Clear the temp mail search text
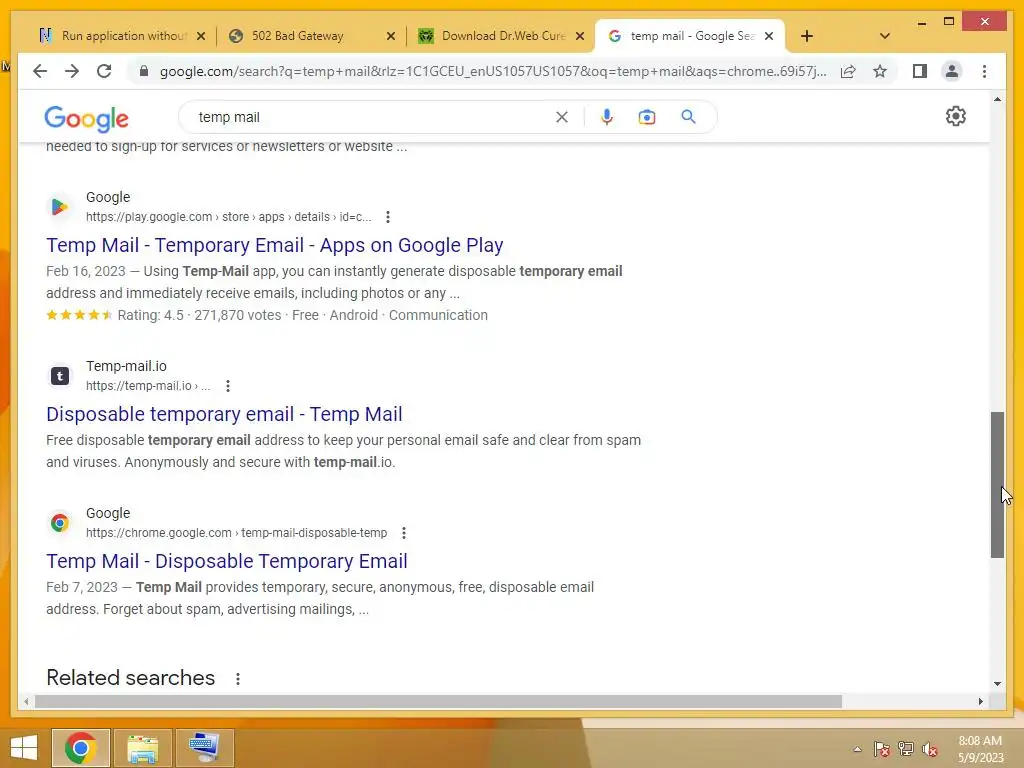 [x=562, y=117]
